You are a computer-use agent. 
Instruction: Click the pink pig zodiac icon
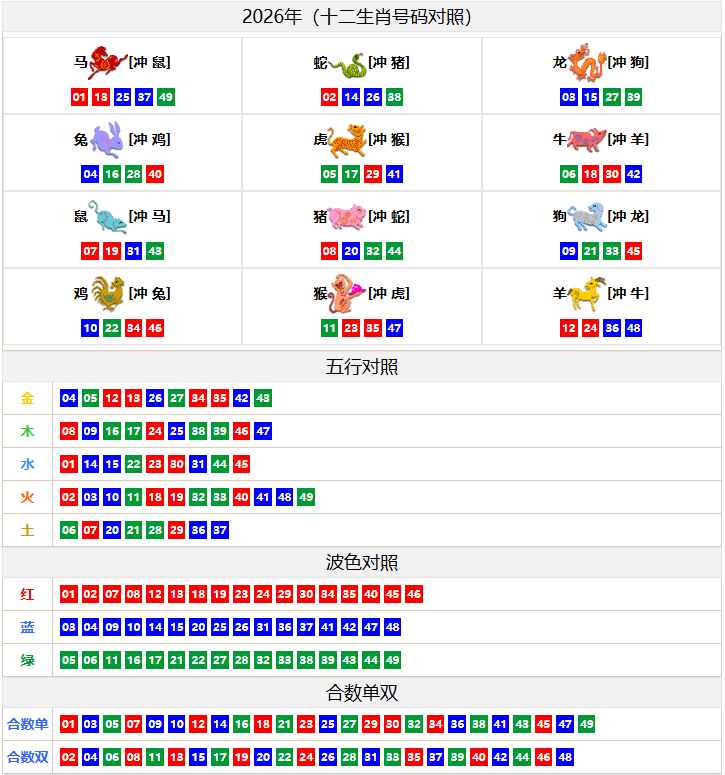tap(347, 216)
